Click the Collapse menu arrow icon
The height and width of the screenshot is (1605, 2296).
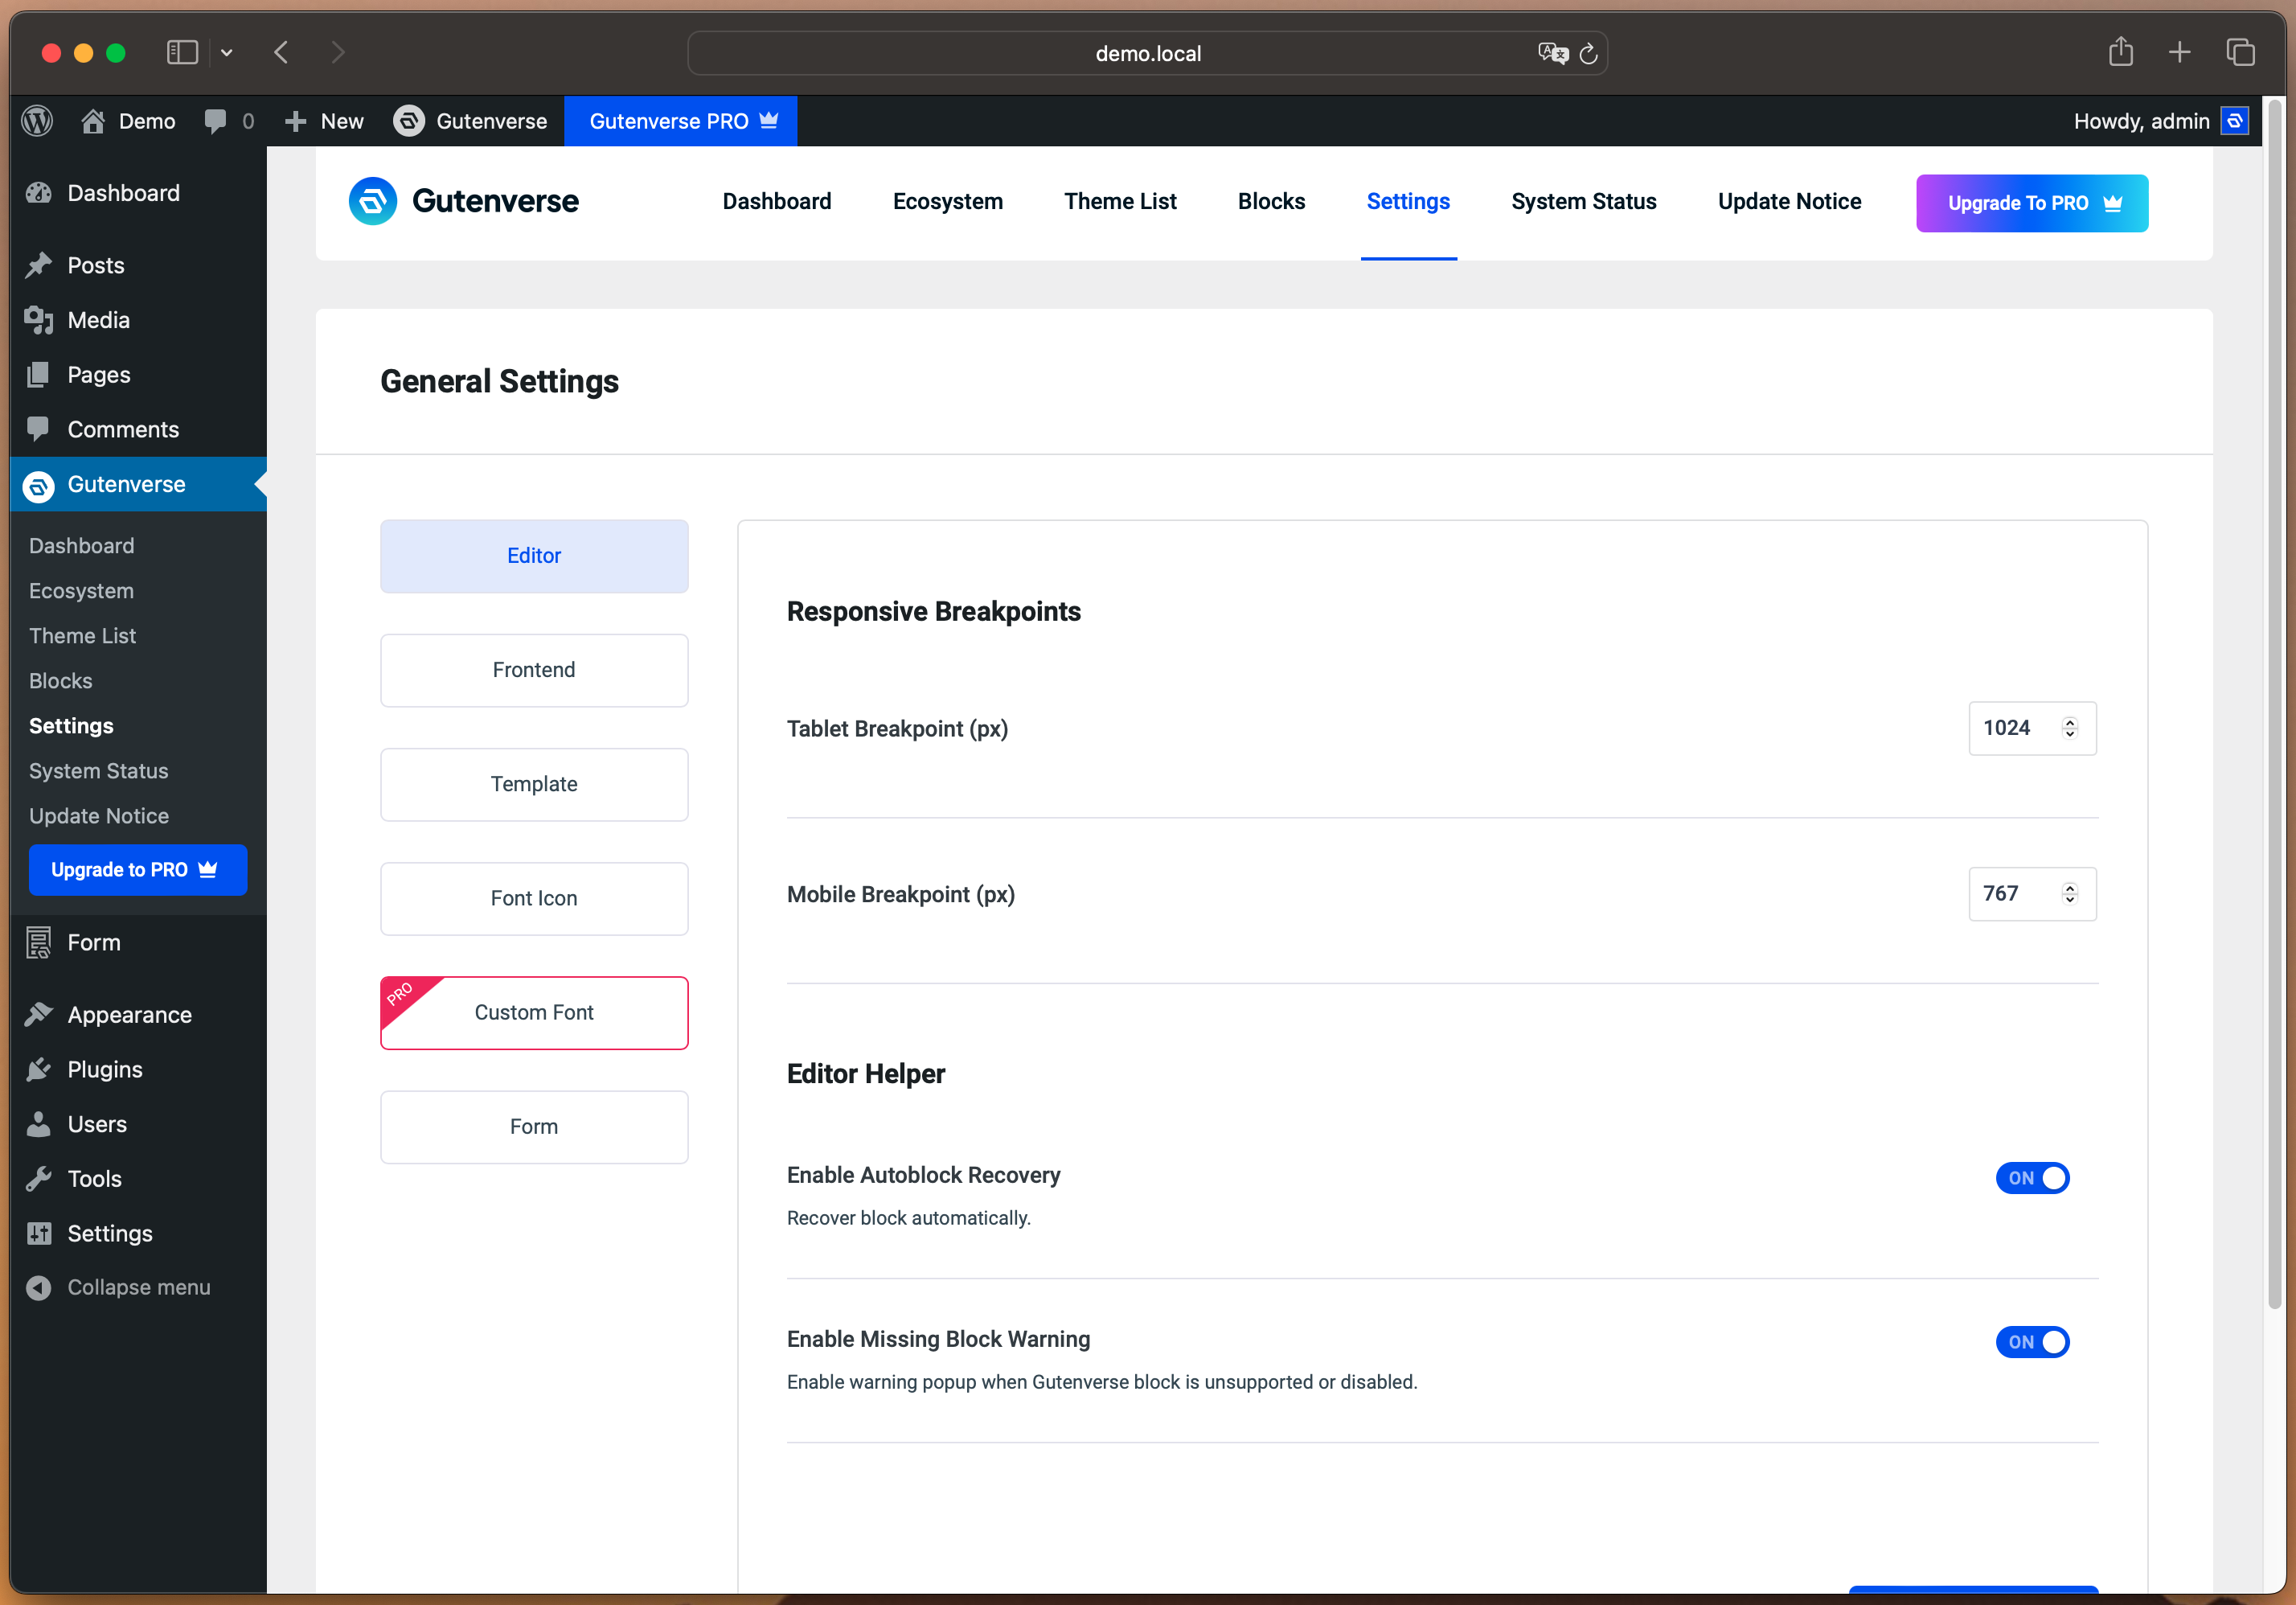tap(39, 1288)
